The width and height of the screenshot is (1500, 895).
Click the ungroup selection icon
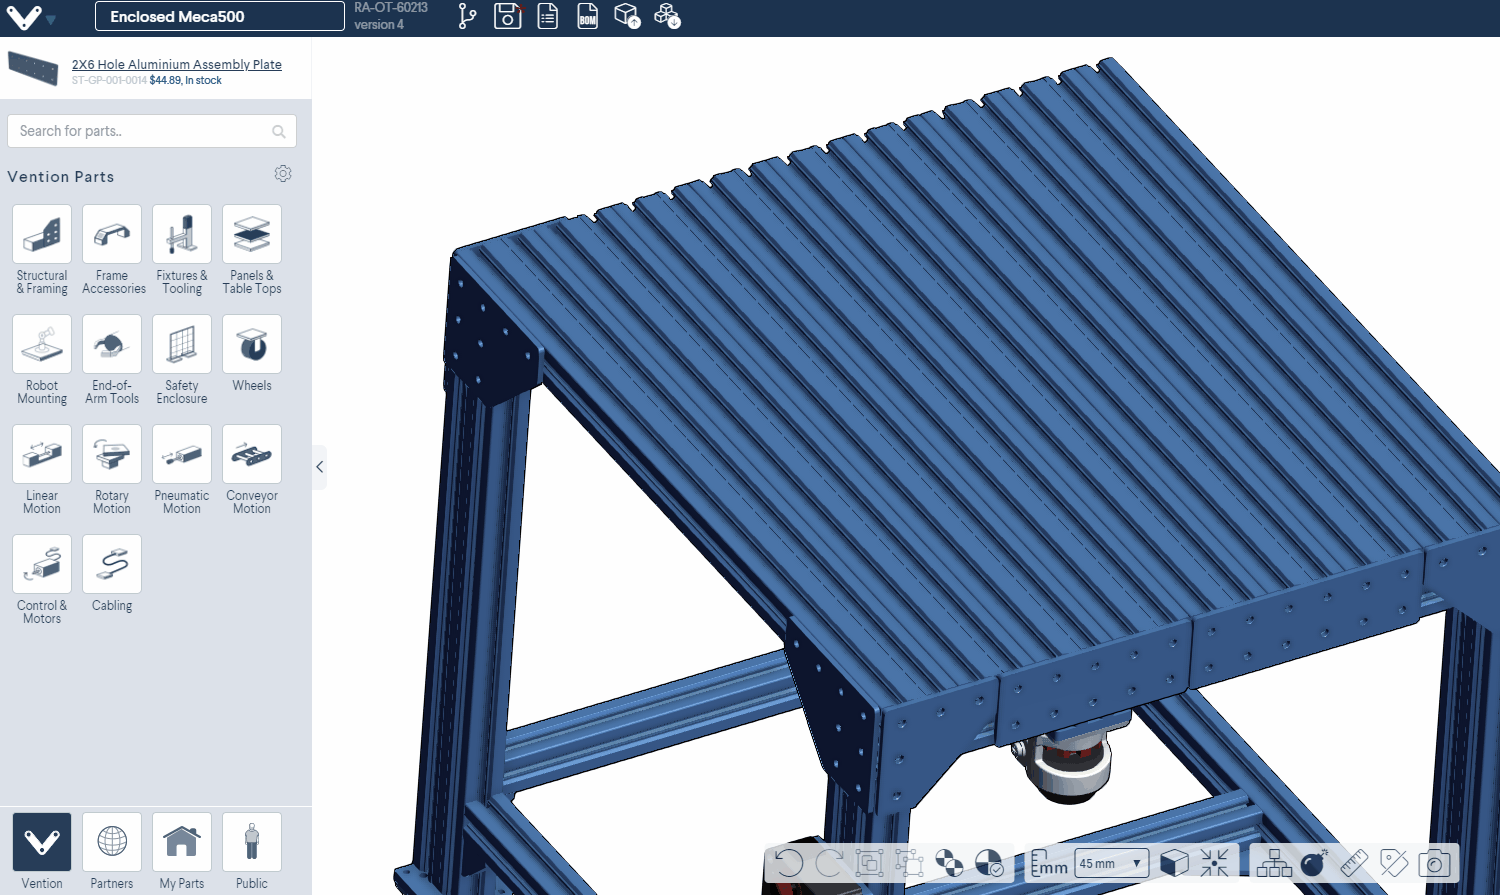[x=909, y=863]
